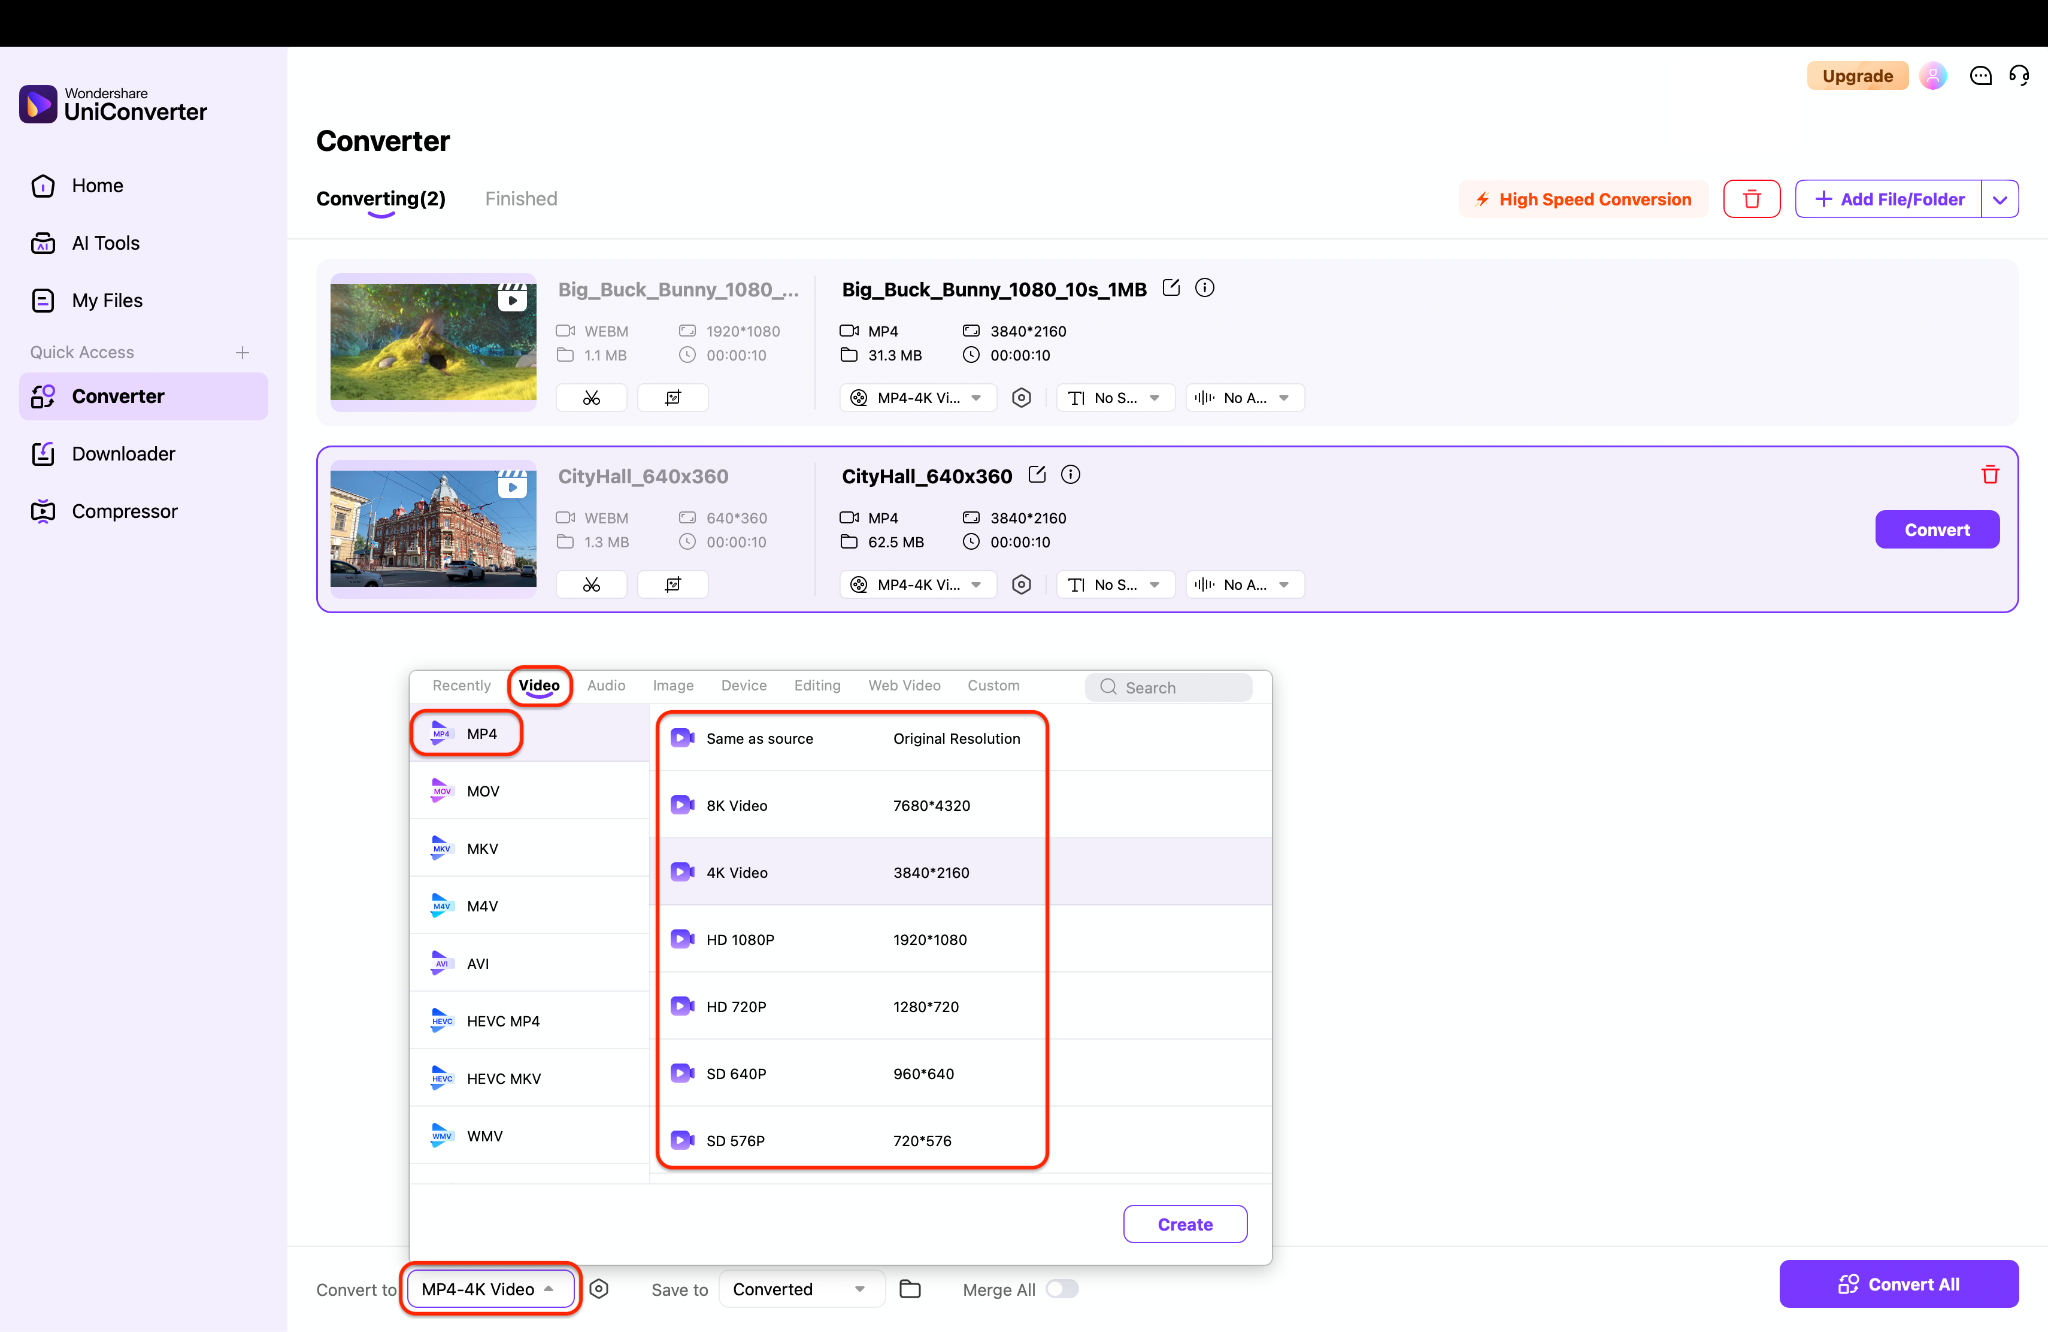Open format dropdown for CityHall_640x360

pyautogui.click(x=918, y=585)
